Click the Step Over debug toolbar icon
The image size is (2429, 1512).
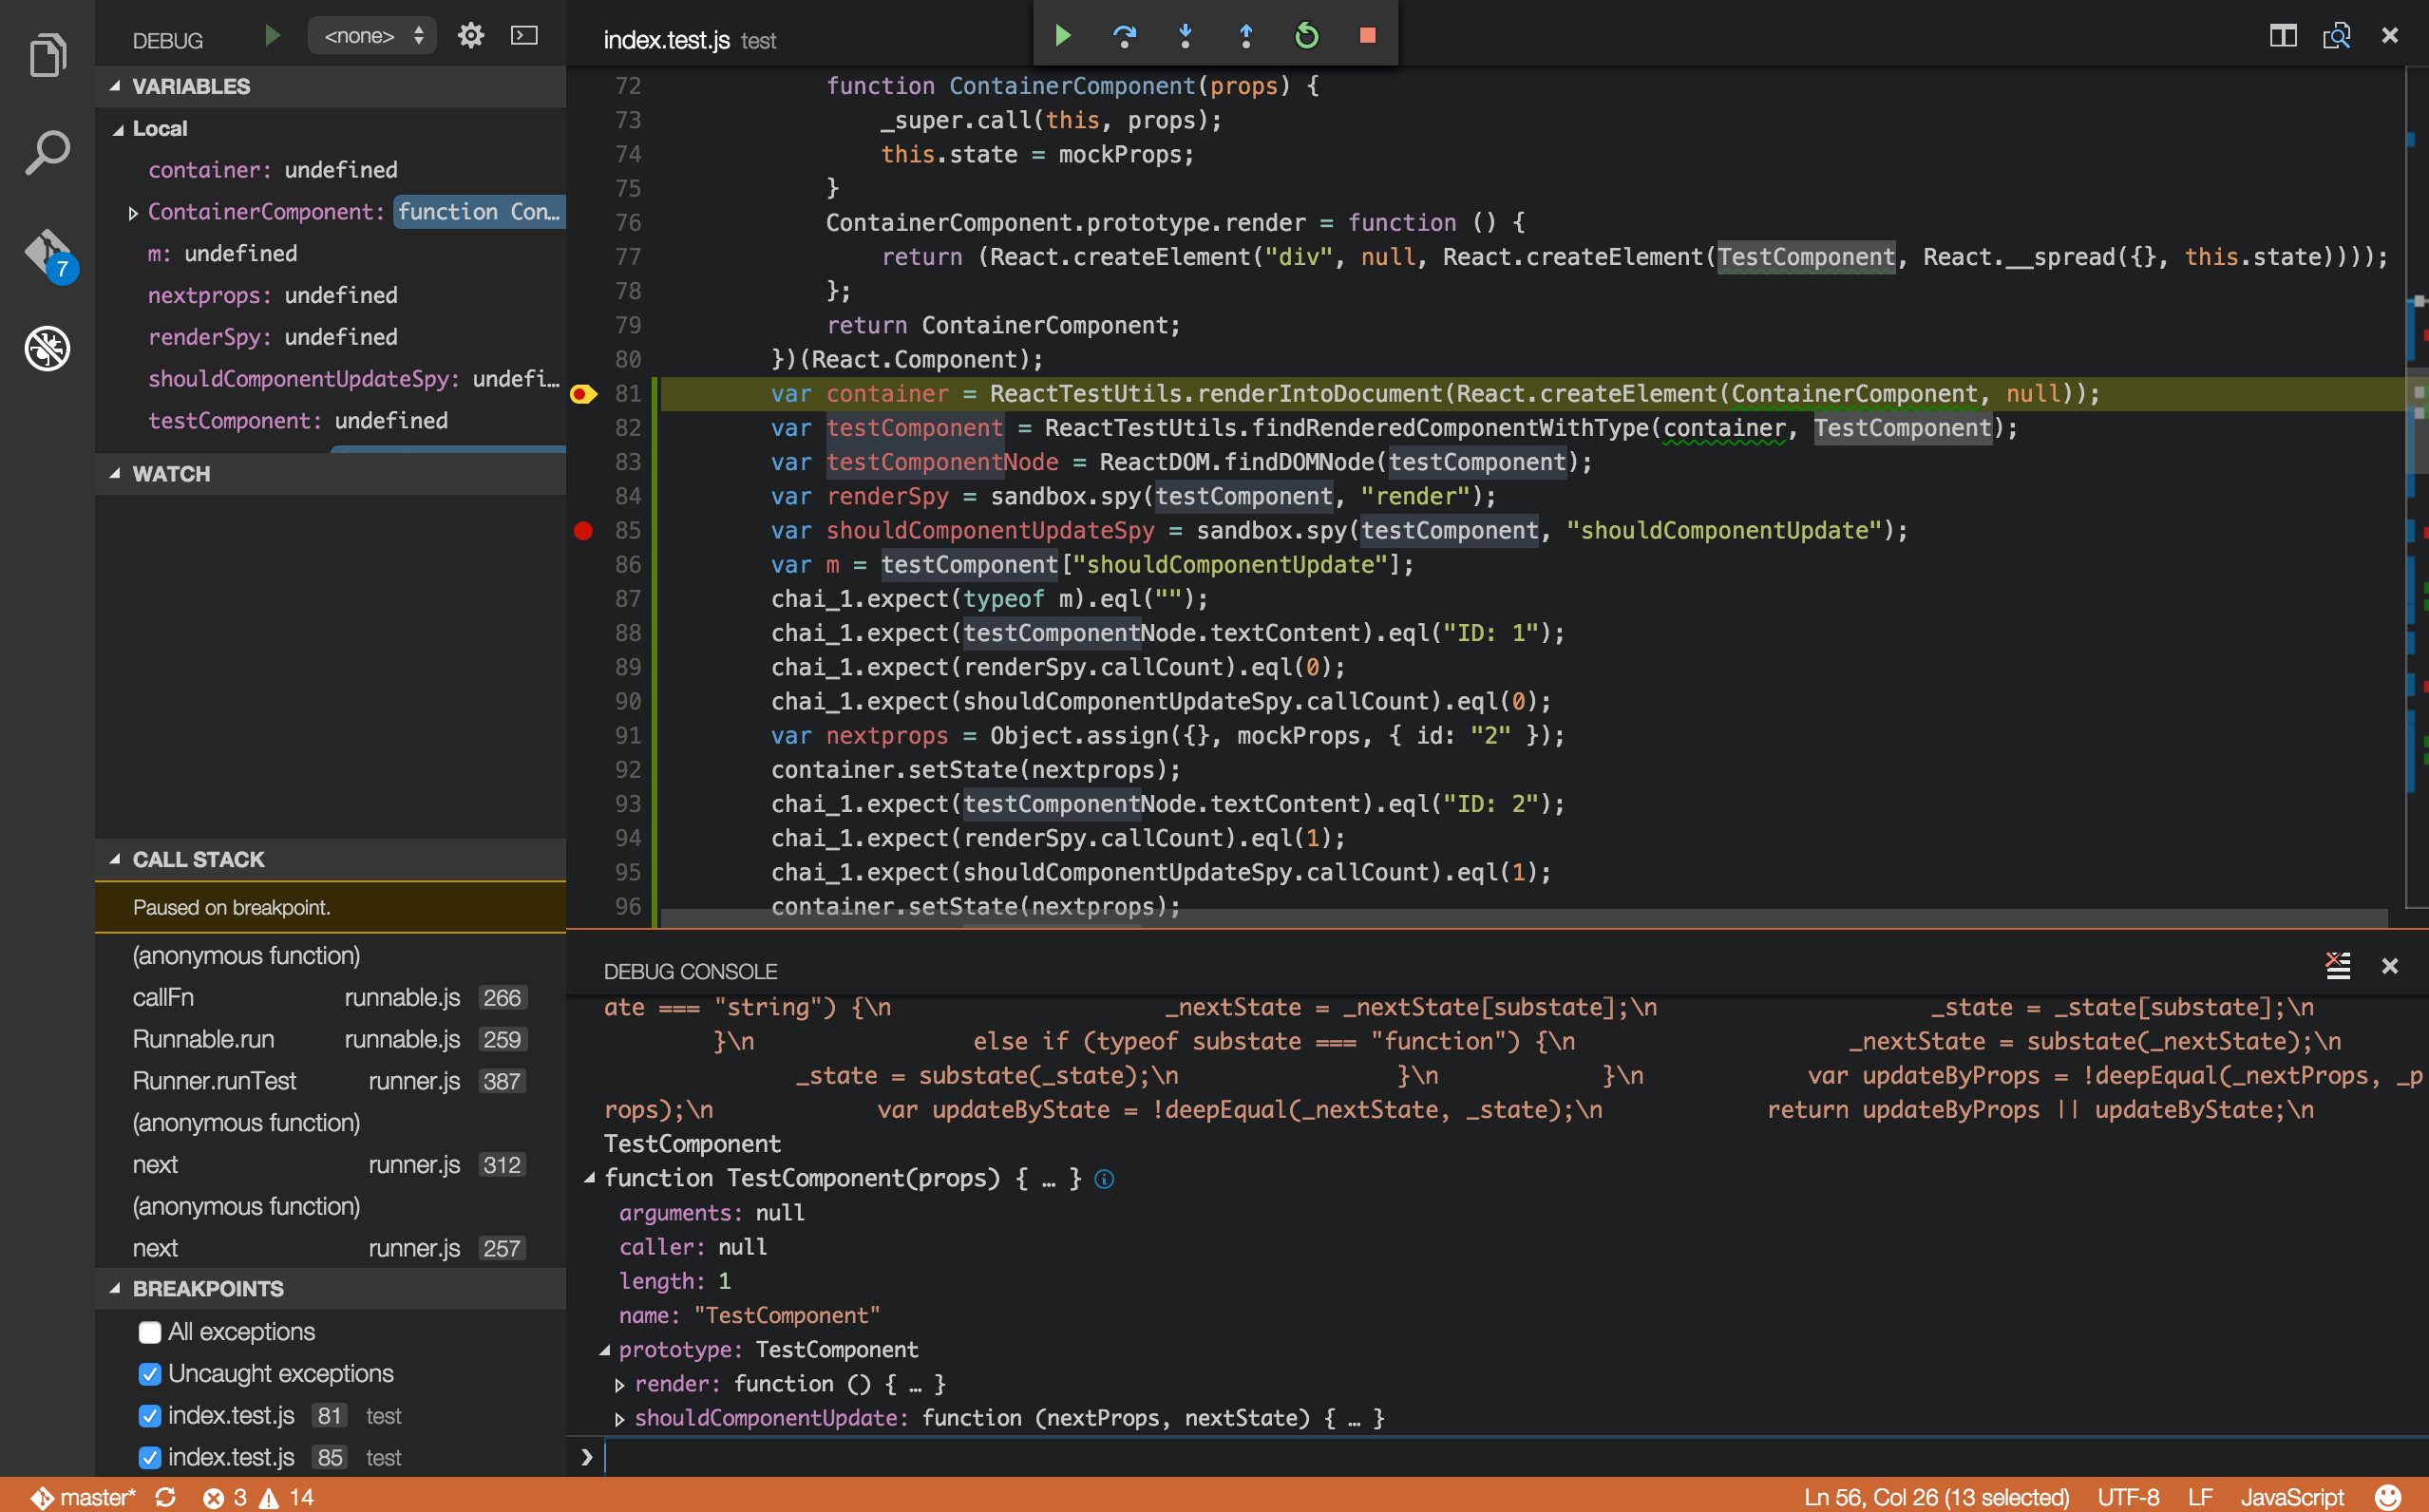(x=1124, y=35)
